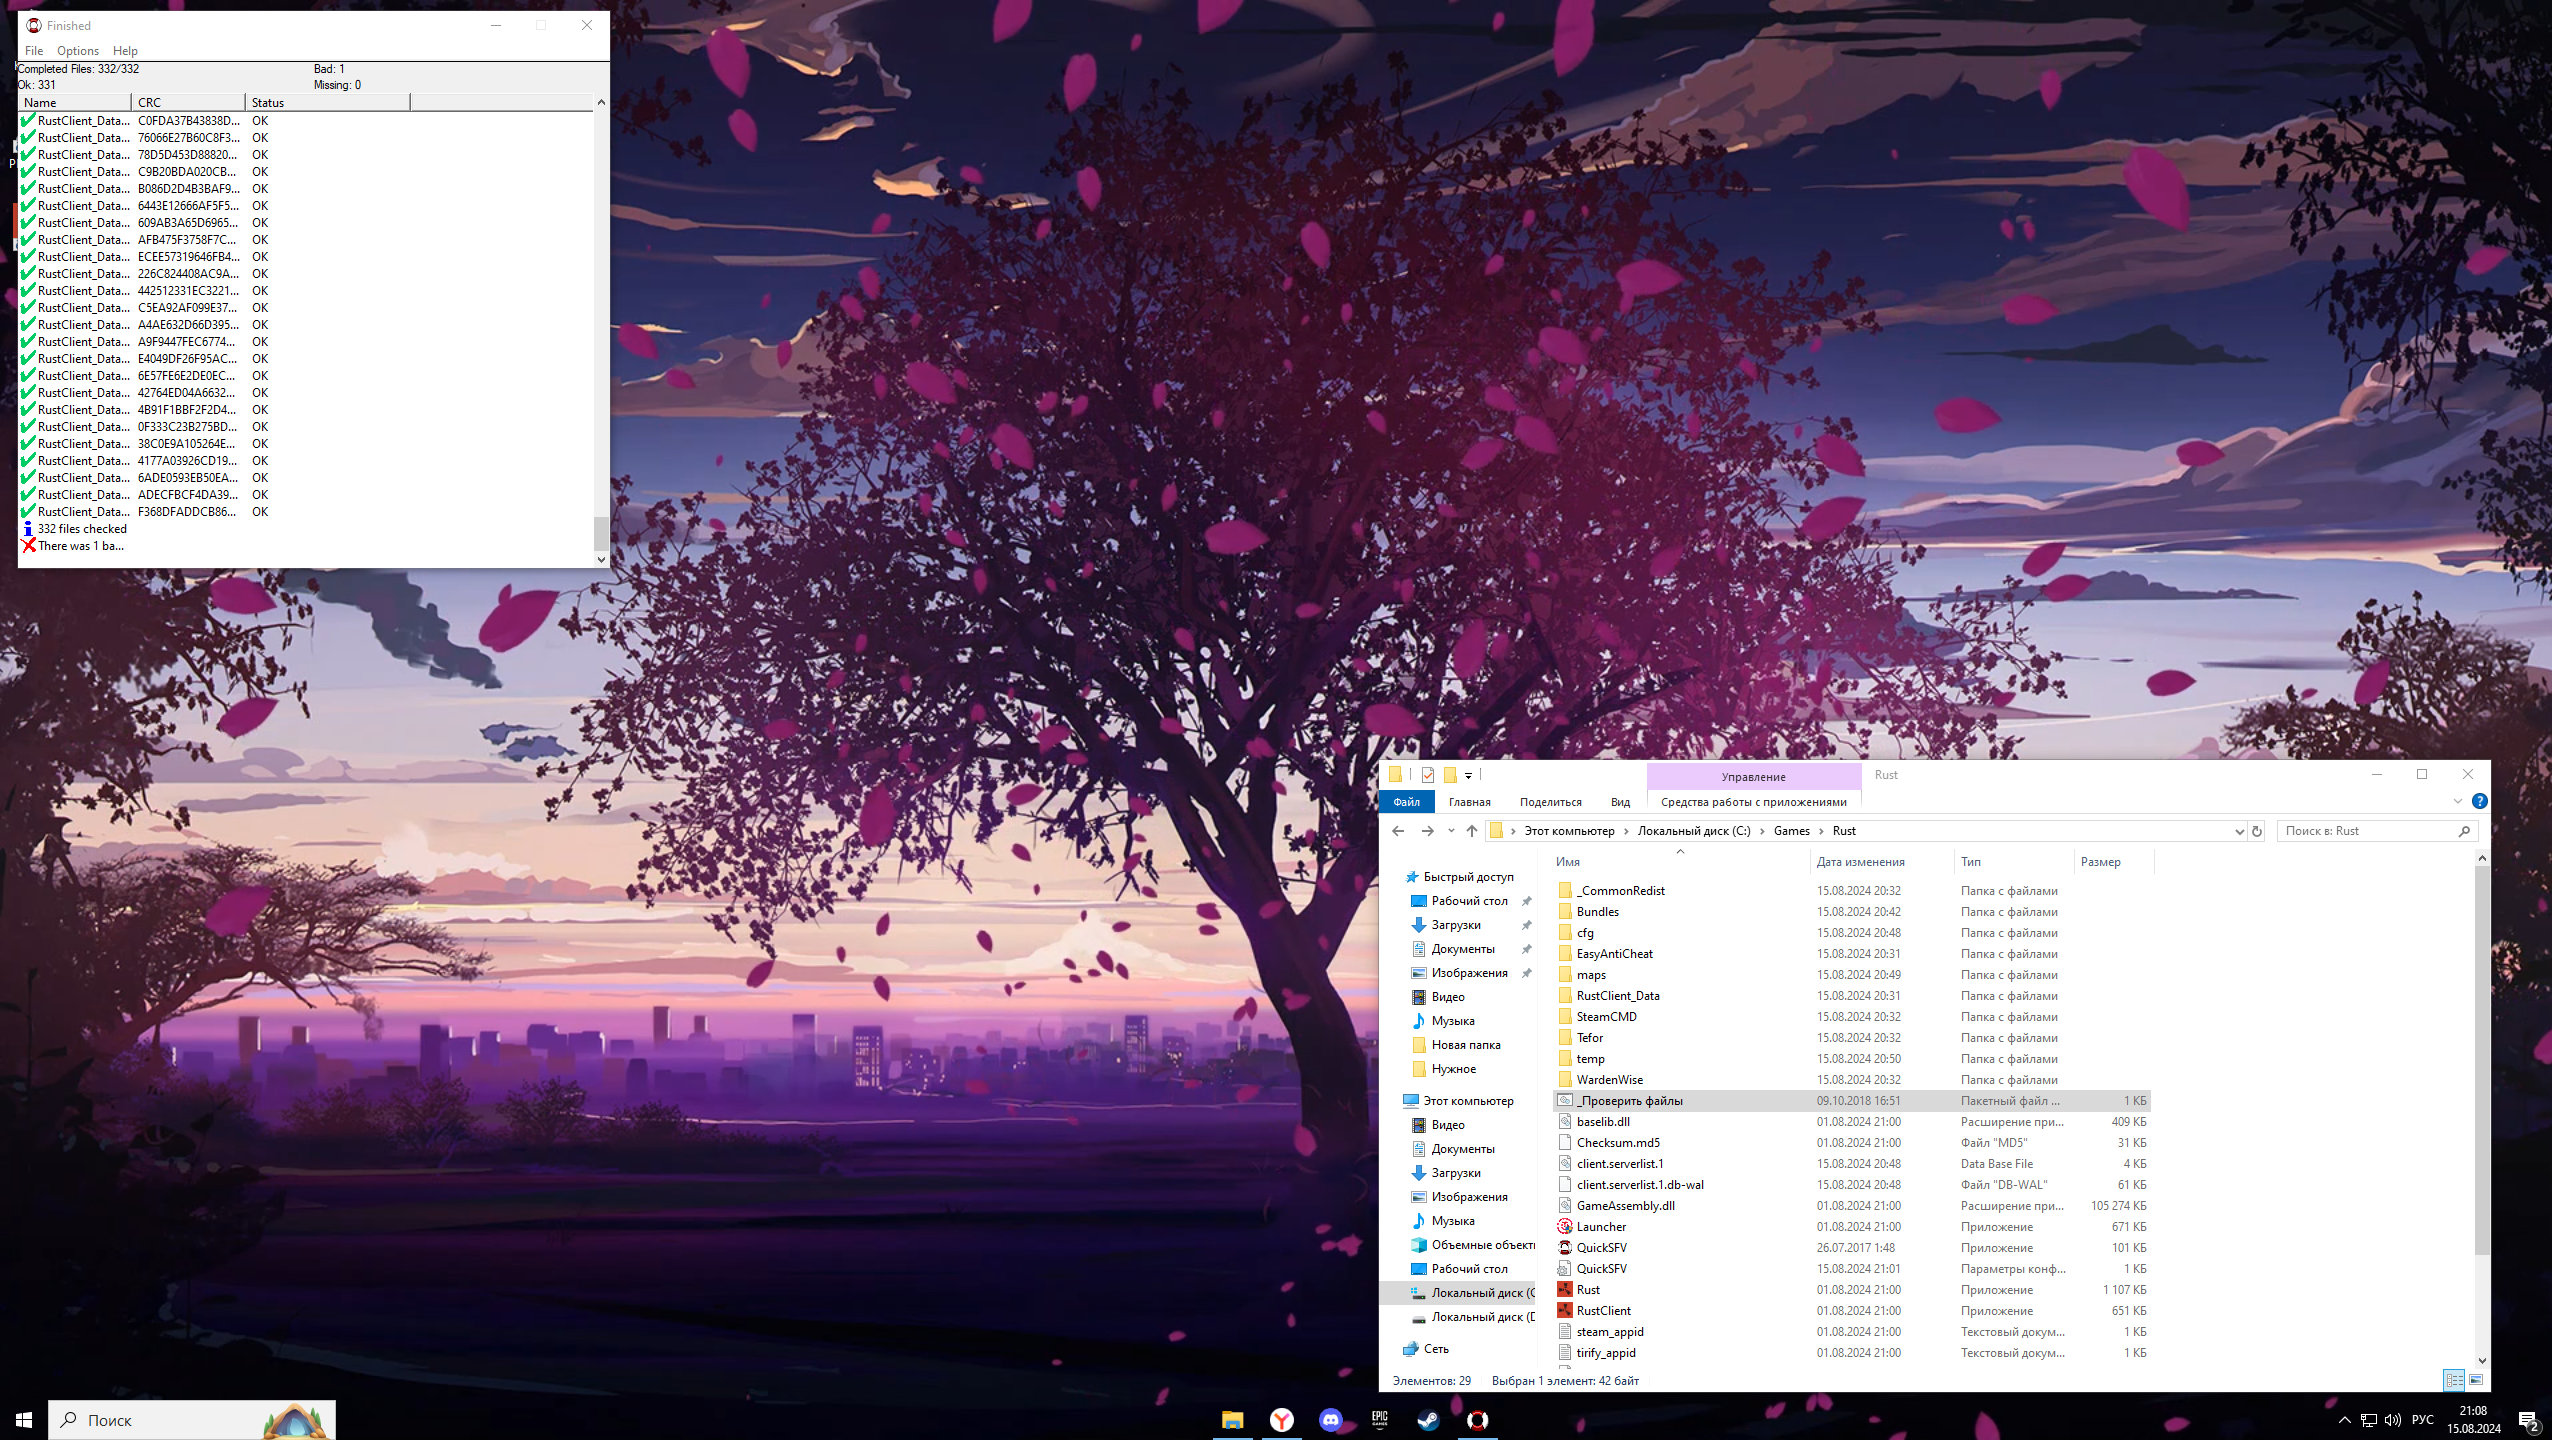Switch to QuickSFV taskbar icon
Screen dimensions: 2552x1440
click(x=1477, y=1420)
